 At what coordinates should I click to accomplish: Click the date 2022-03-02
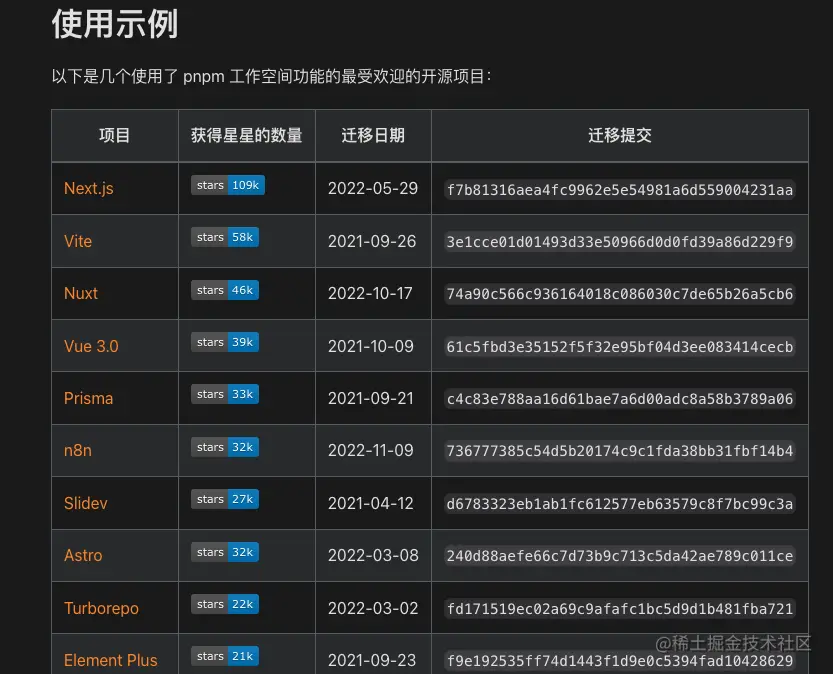click(x=373, y=608)
